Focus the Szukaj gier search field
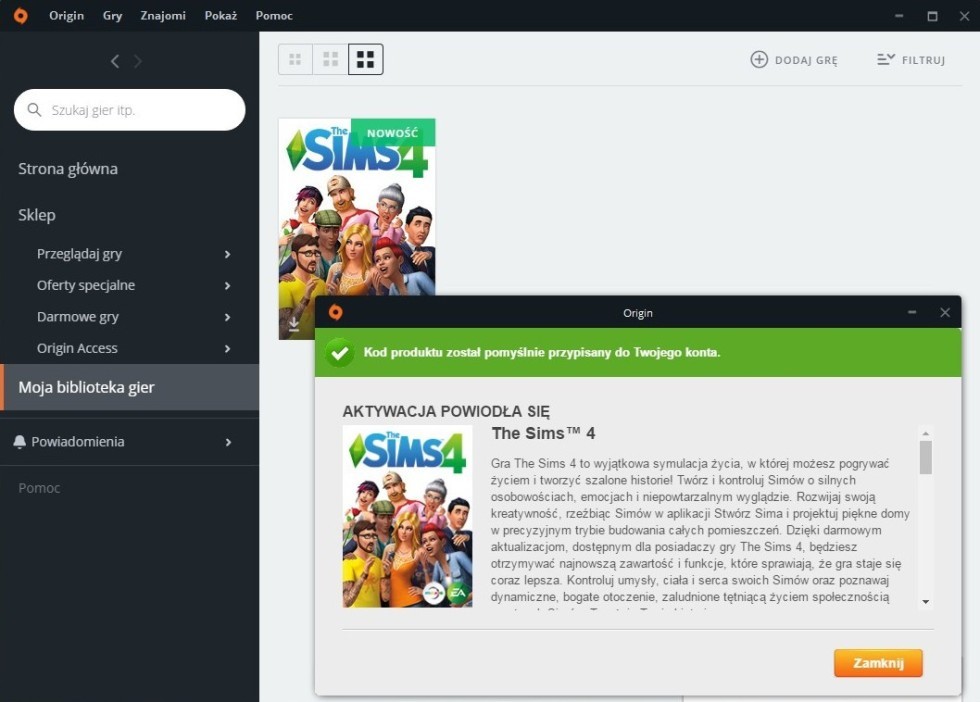The width and height of the screenshot is (980, 702). tap(129, 110)
